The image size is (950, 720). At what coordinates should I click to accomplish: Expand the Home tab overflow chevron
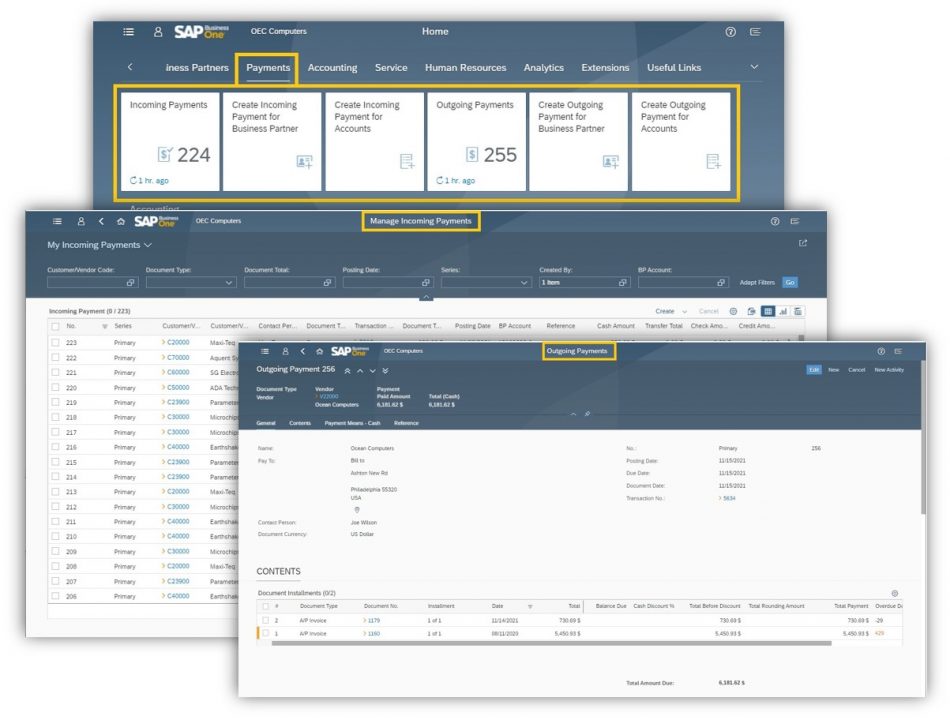[x=754, y=67]
